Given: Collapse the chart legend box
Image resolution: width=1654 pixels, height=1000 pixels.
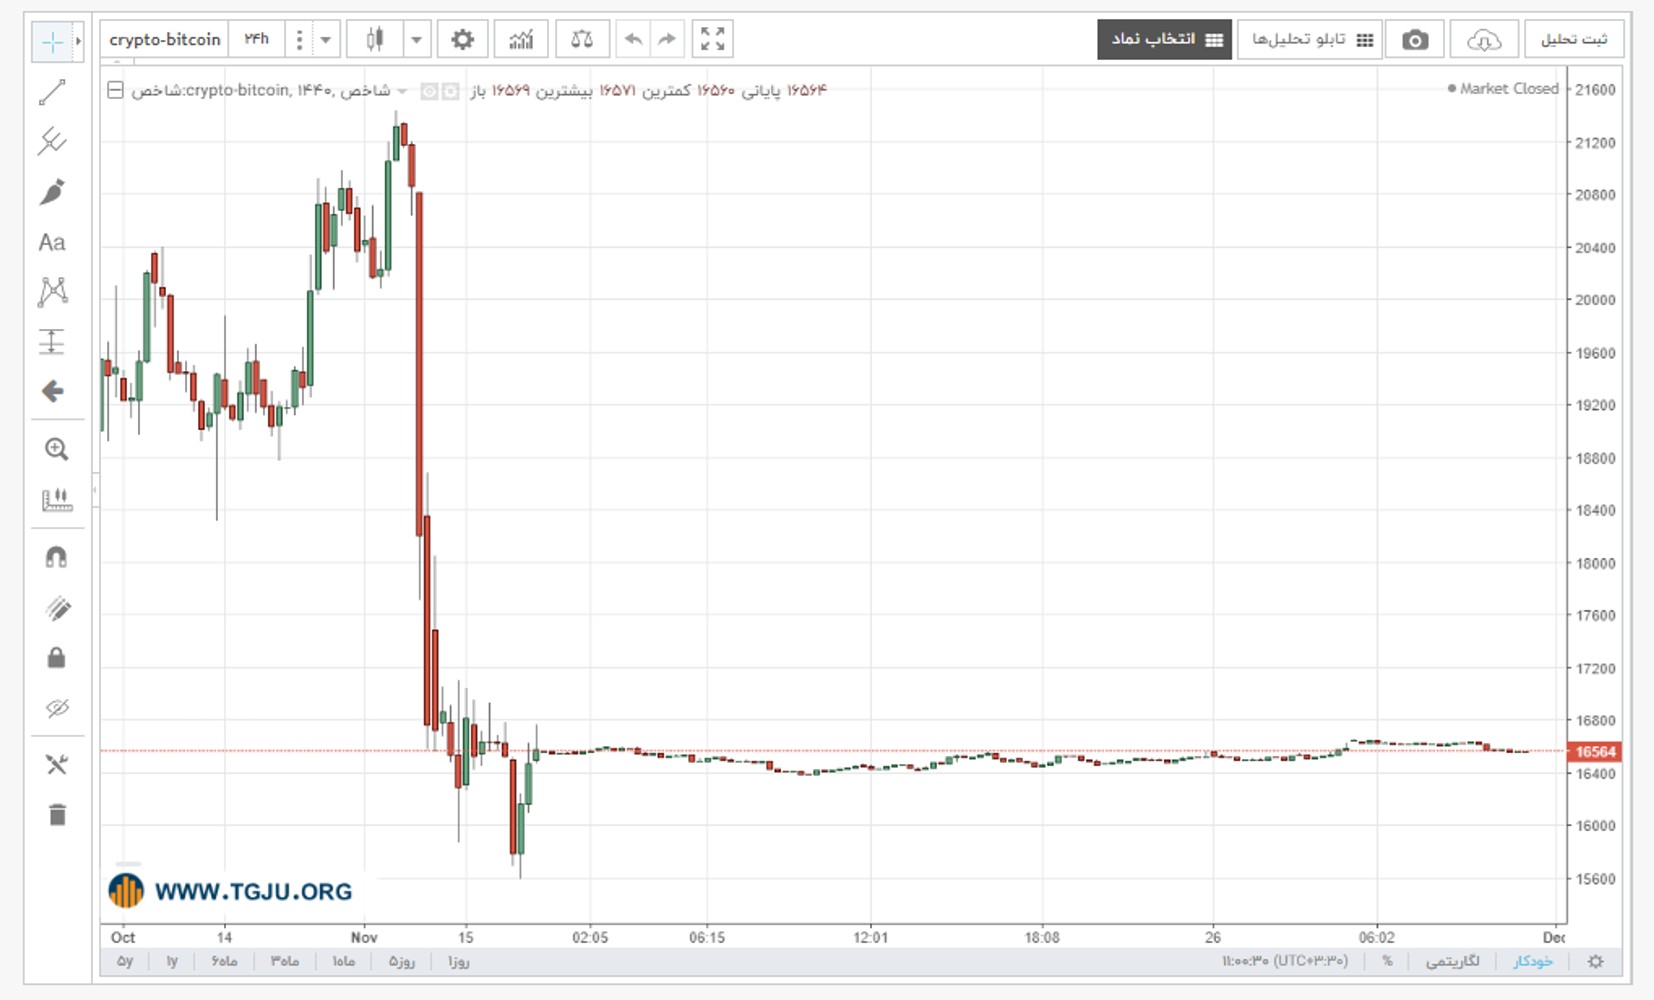Looking at the screenshot, I should (115, 90).
